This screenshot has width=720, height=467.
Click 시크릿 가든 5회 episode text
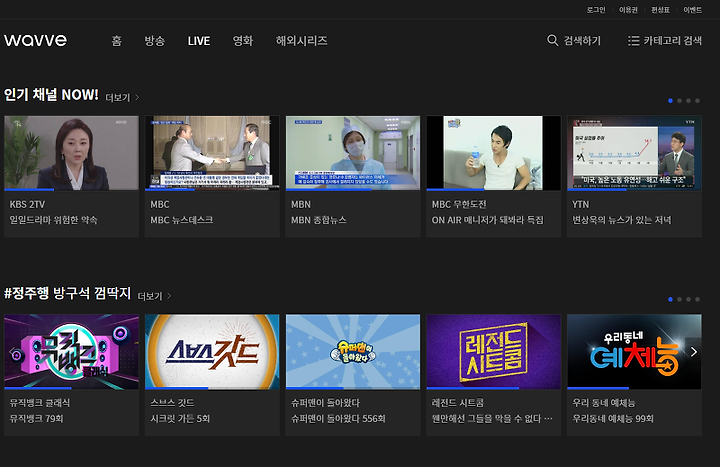pyautogui.click(x=180, y=418)
